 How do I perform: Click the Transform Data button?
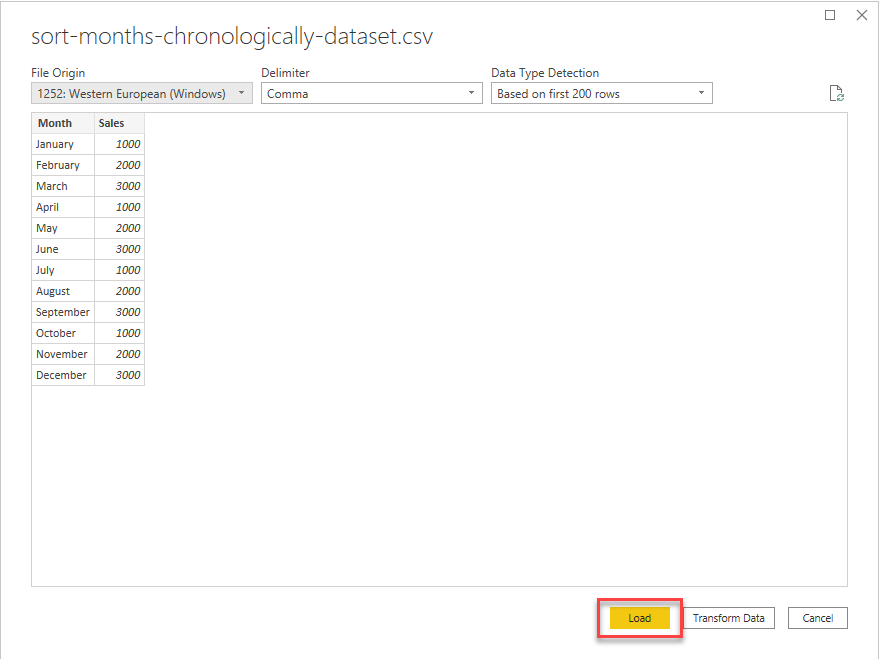pos(729,618)
